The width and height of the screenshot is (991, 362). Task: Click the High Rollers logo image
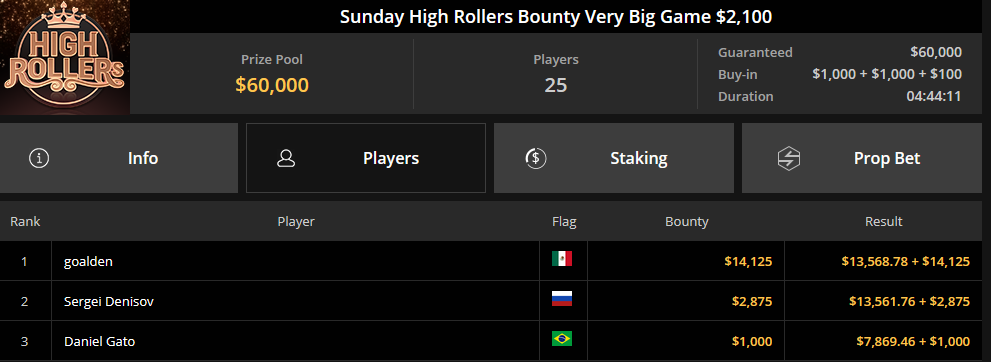[64, 57]
